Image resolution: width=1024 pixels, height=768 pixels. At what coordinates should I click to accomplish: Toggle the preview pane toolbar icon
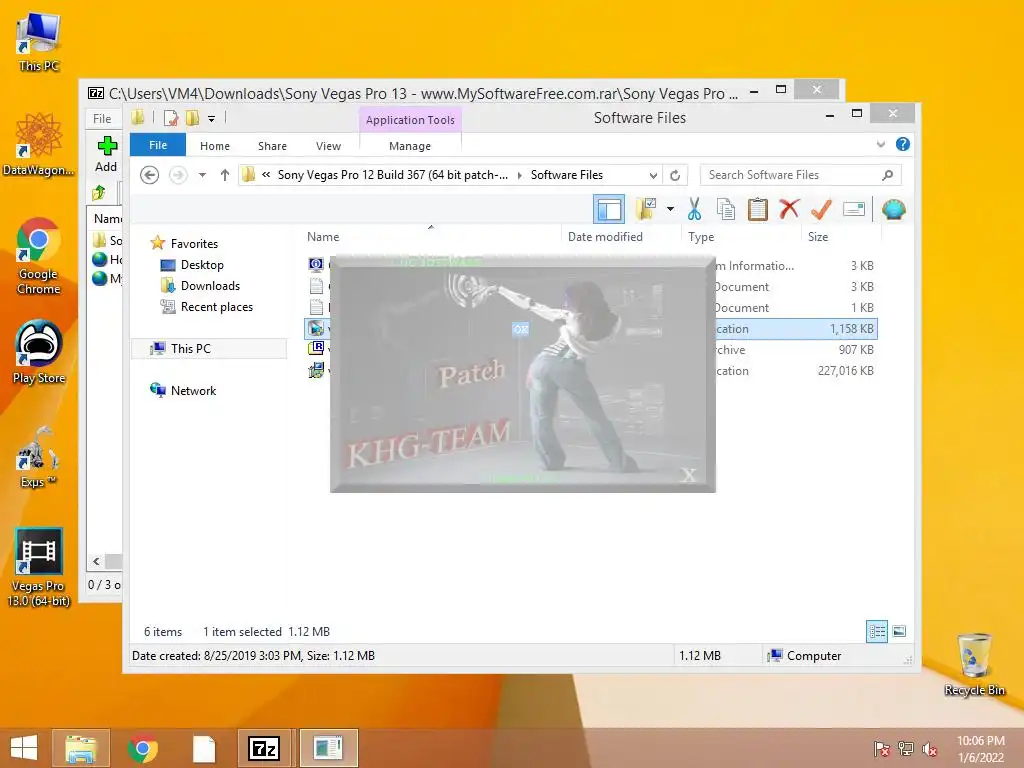click(609, 210)
